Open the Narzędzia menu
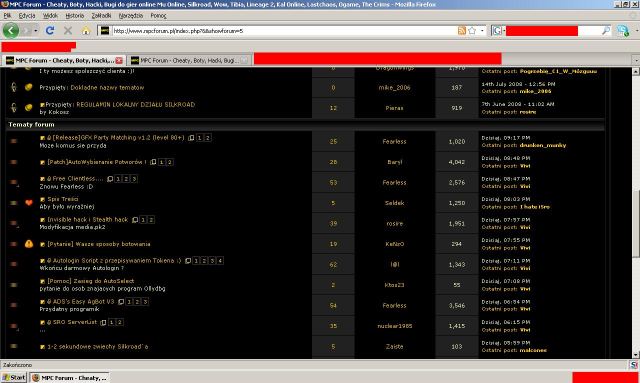The width and height of the screenshot is (640, 383). (131, 16)
